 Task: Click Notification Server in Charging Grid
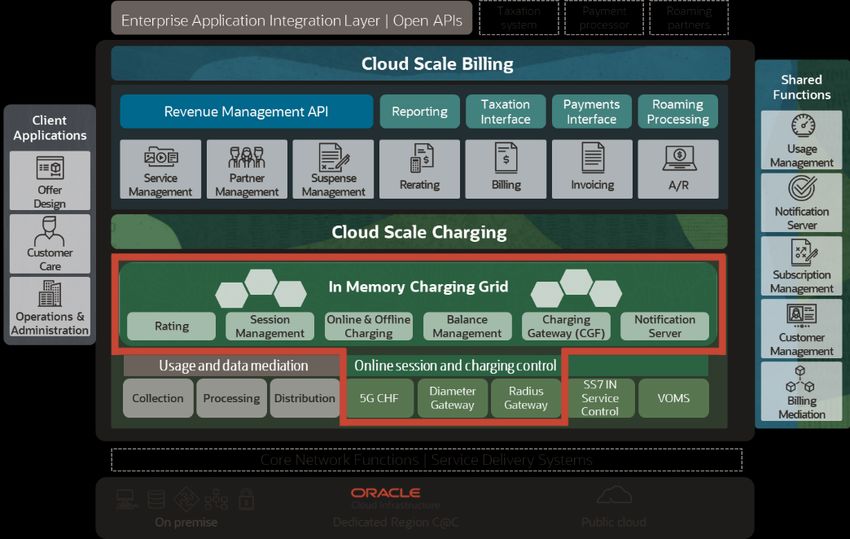click(665, 326)
